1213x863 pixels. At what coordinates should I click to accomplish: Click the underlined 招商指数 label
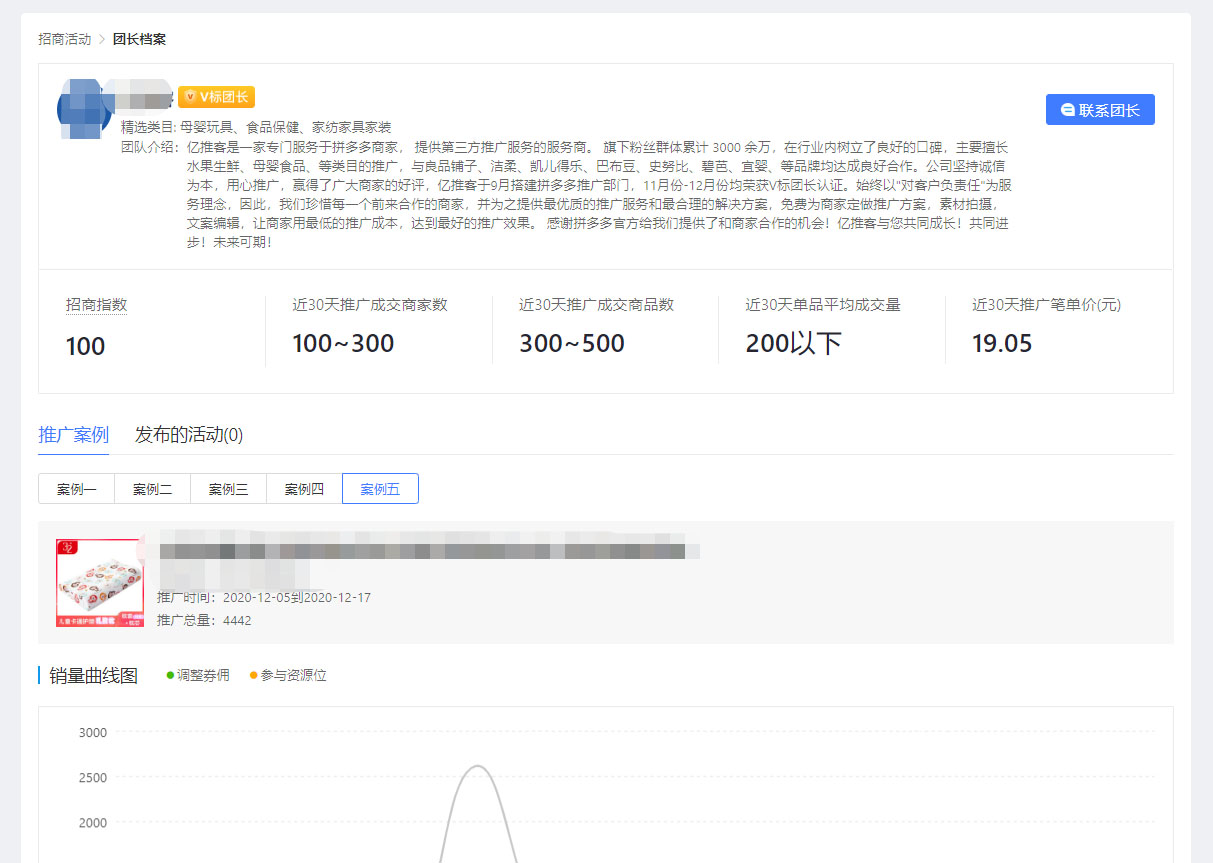pyautogui.click(x=96, y=305)
